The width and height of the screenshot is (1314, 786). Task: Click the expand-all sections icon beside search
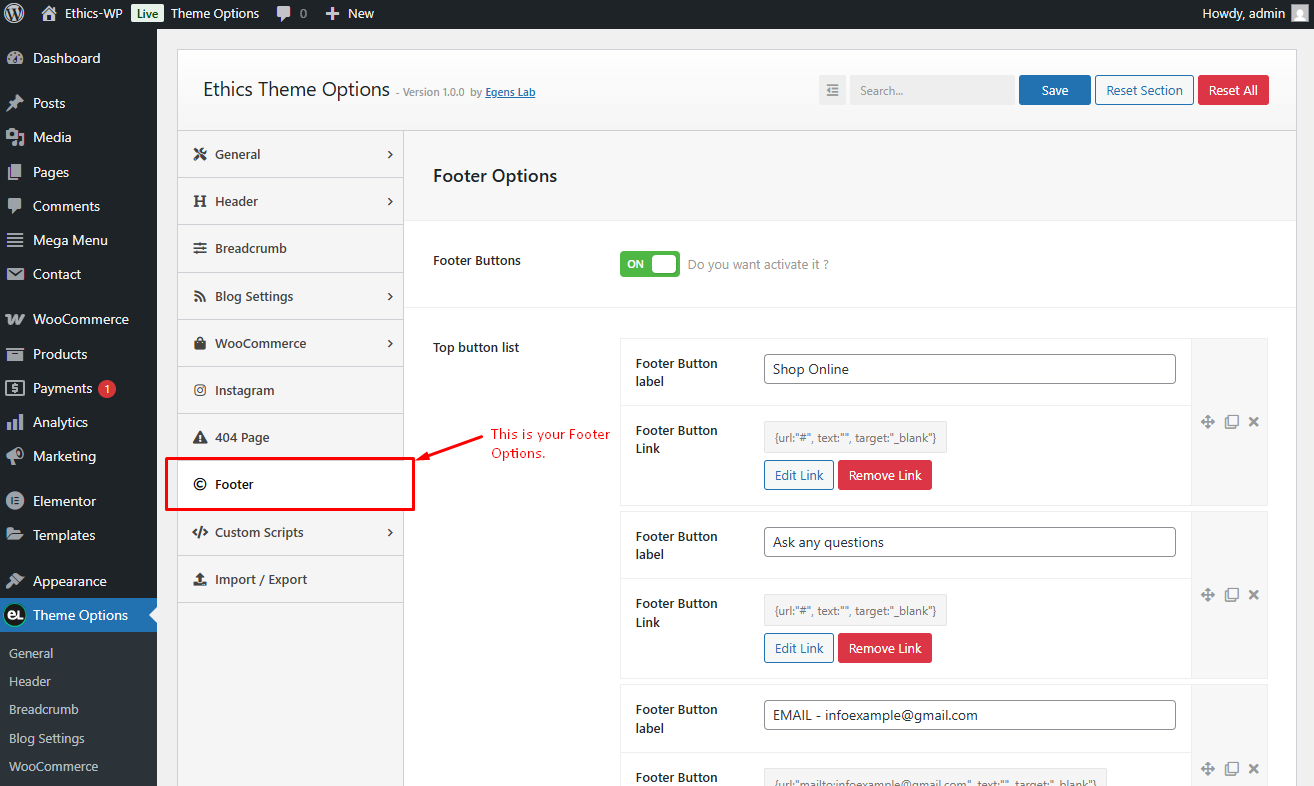(832, 90)
